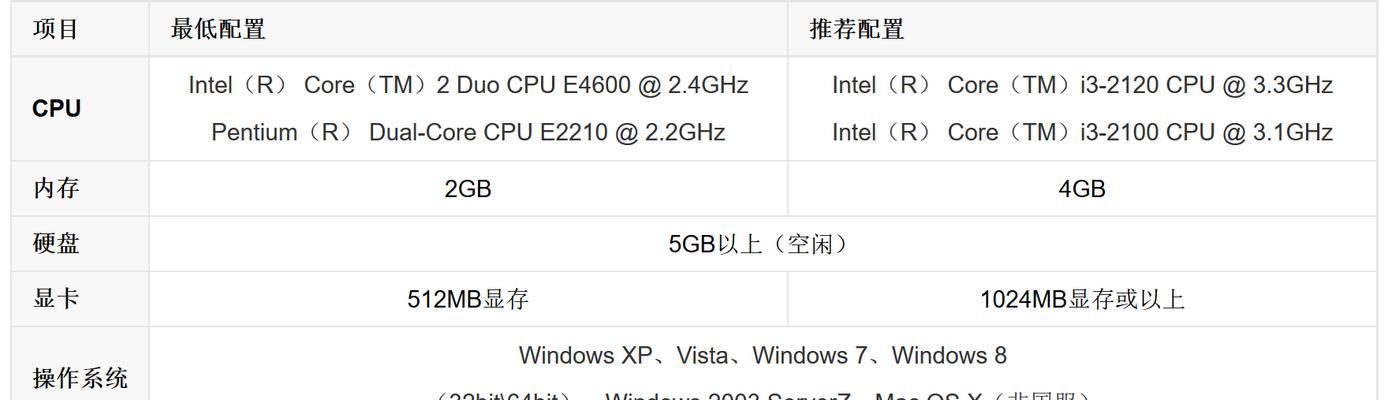Select the 5GB以上（空闲） cell
The image size is (1388, 400).
[x=763, y=244]
